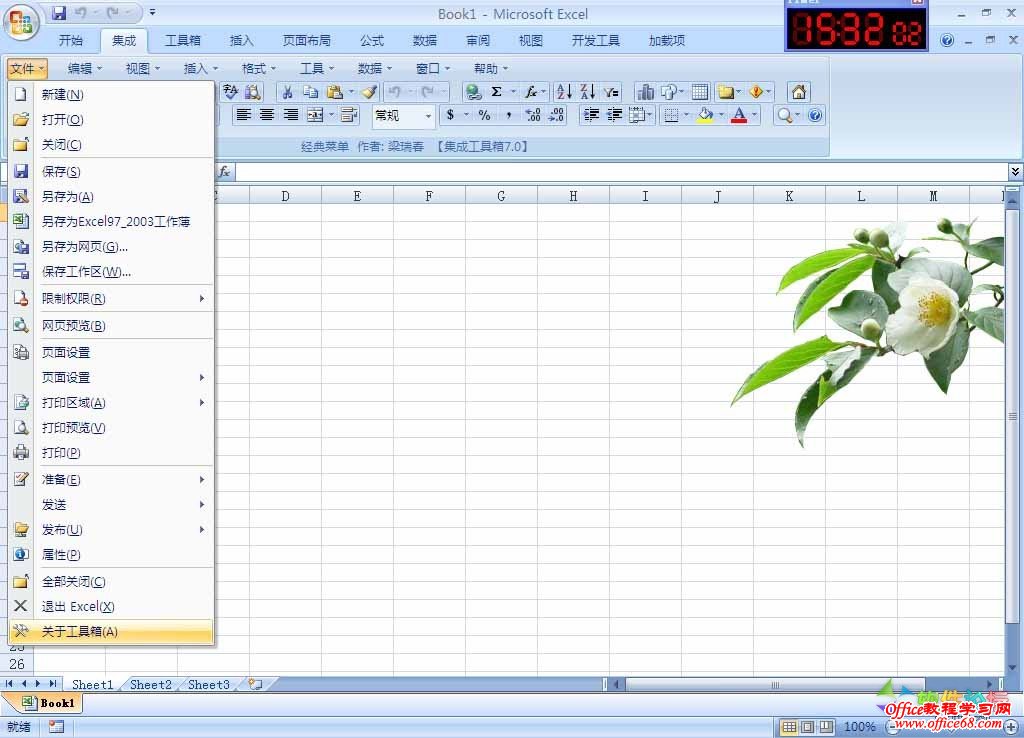Viewport: 1024px width, 738px height.
Task: Open the 常规 number format dropdown
Action: click(430, 114)
